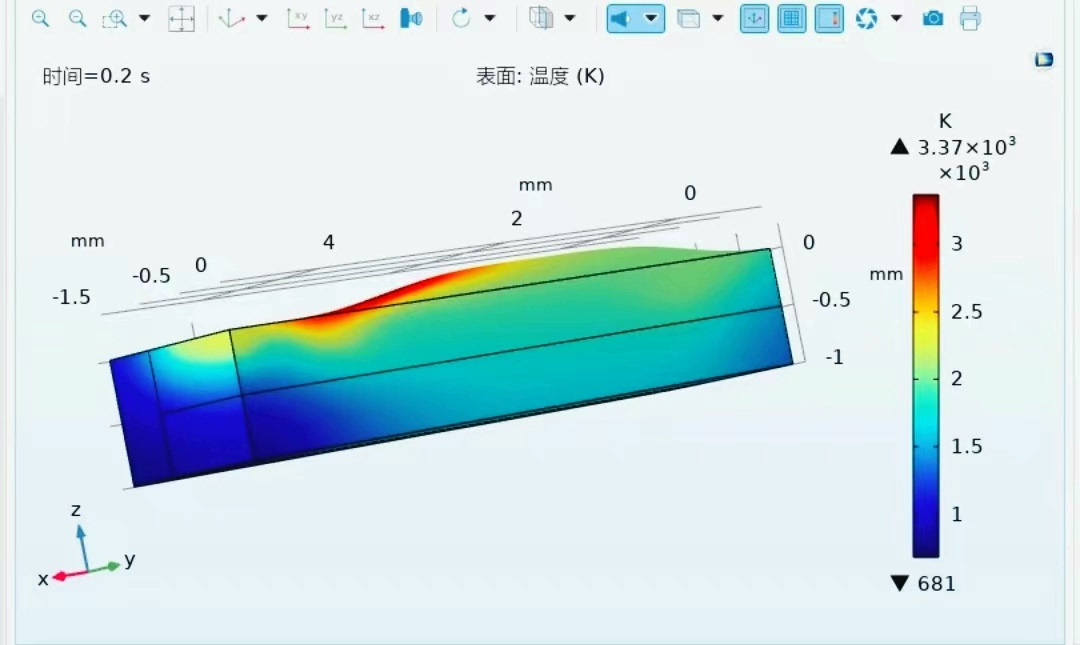The height and width of the screenshot is (645, 1080).
Task: Click the Print icon
Action: [x=970, y=19]
